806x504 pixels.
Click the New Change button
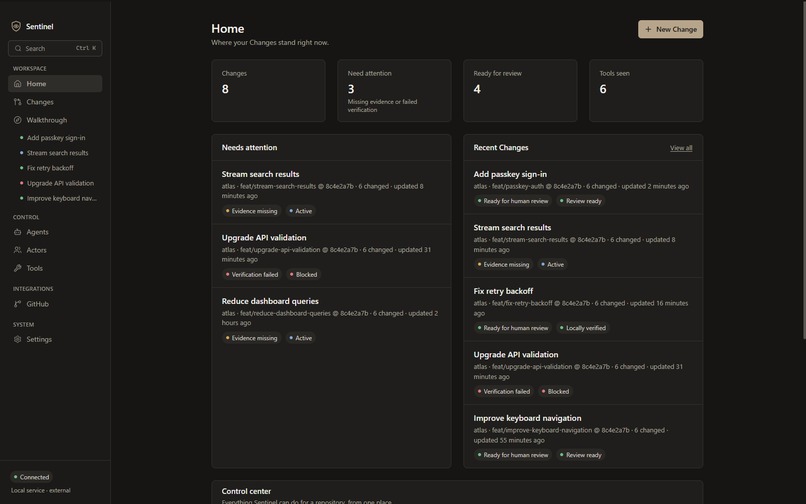[x=670, y=29]
